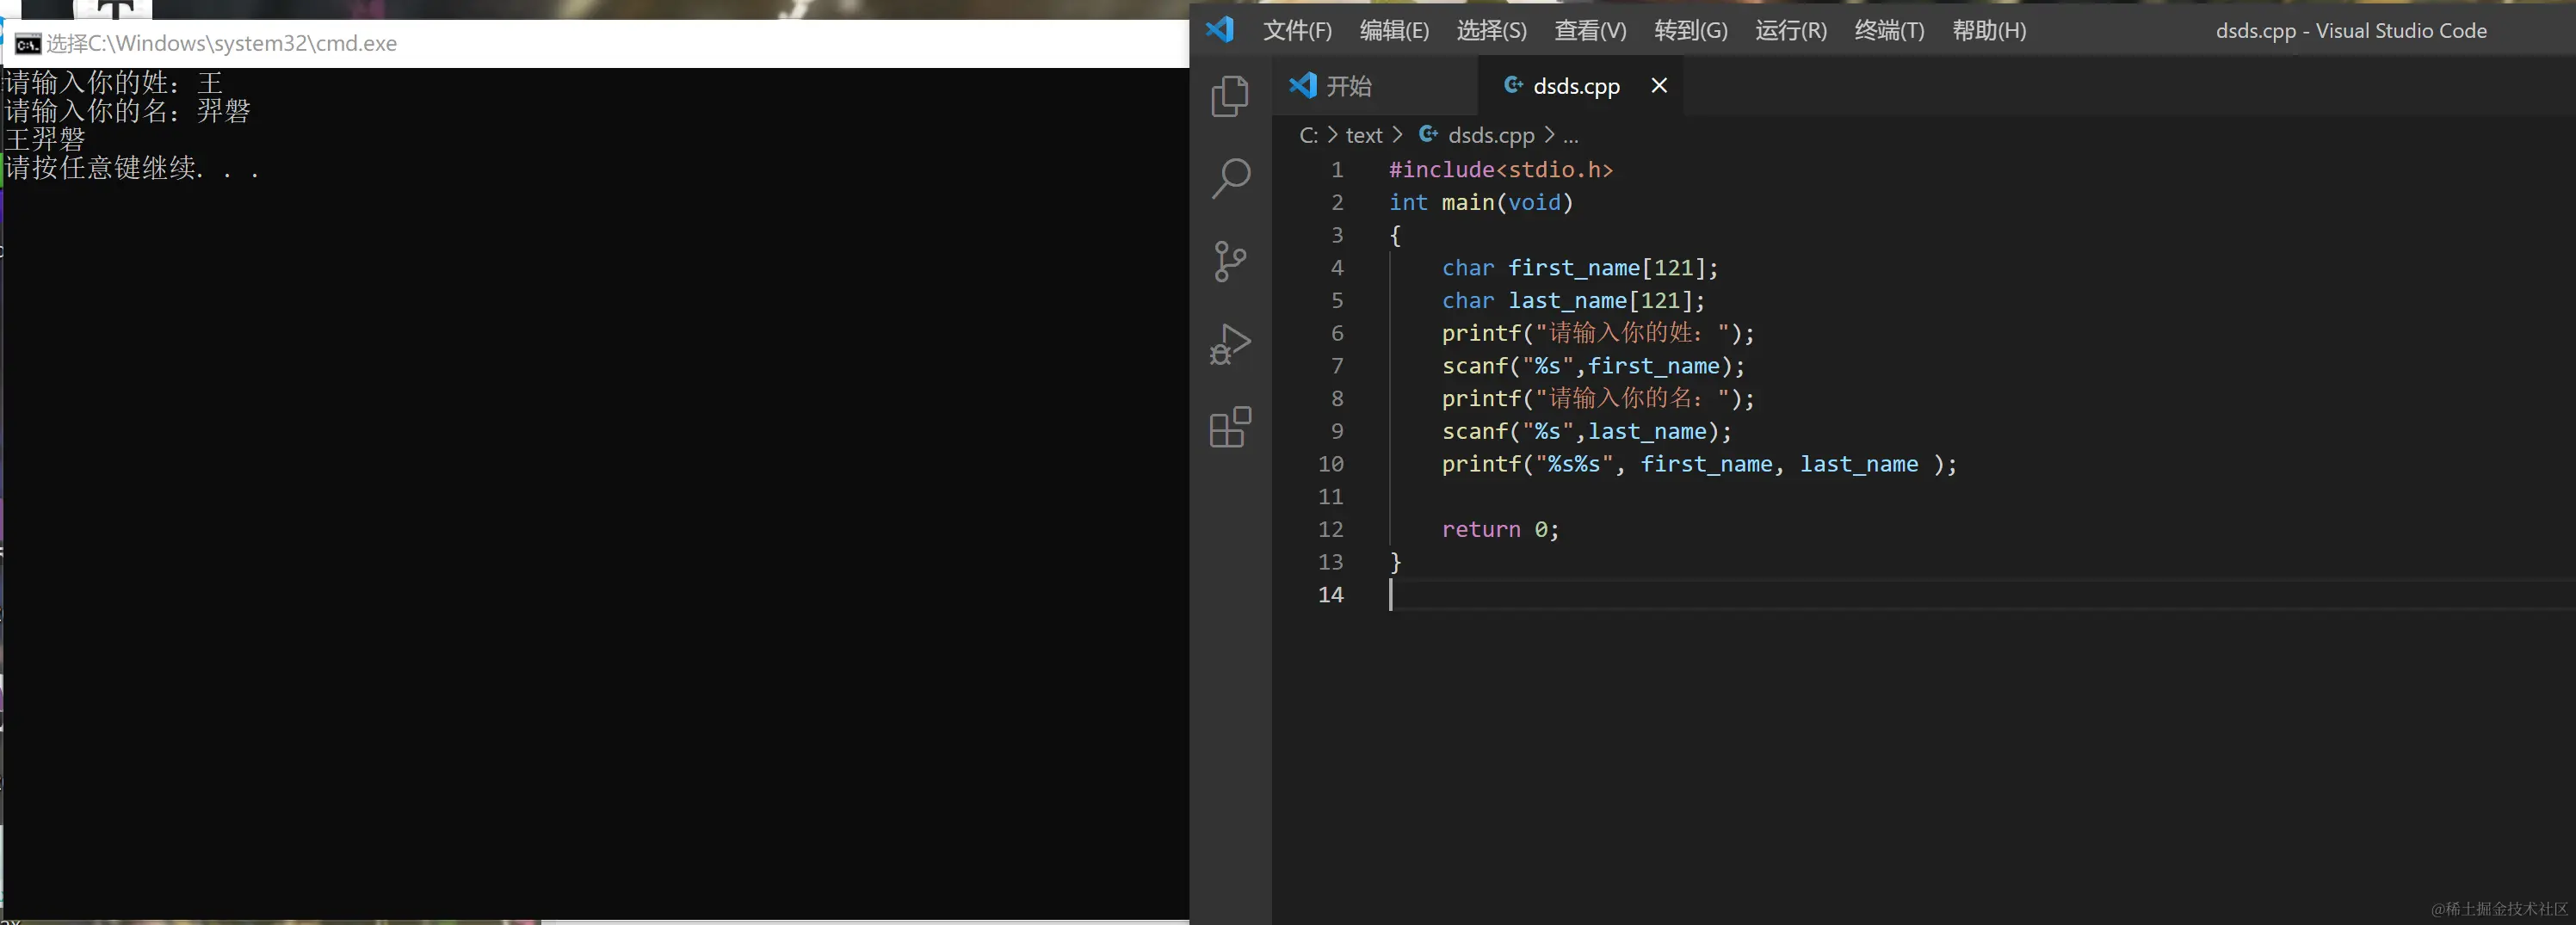Click the printf "请输入你的名" line
2576x925 pixels.
1598,399
